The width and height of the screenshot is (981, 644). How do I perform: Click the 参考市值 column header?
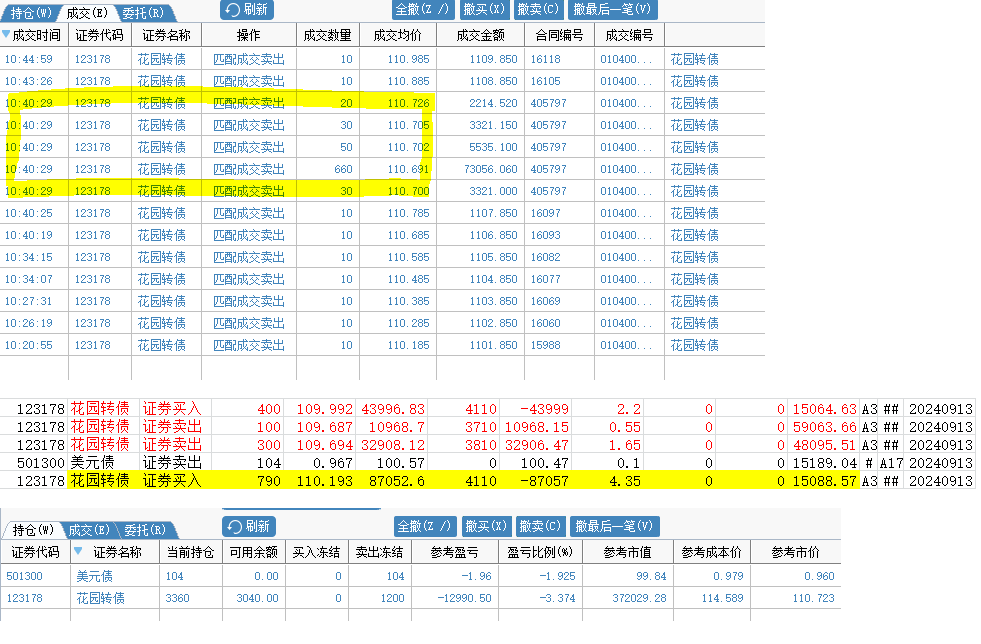[628, 552]
